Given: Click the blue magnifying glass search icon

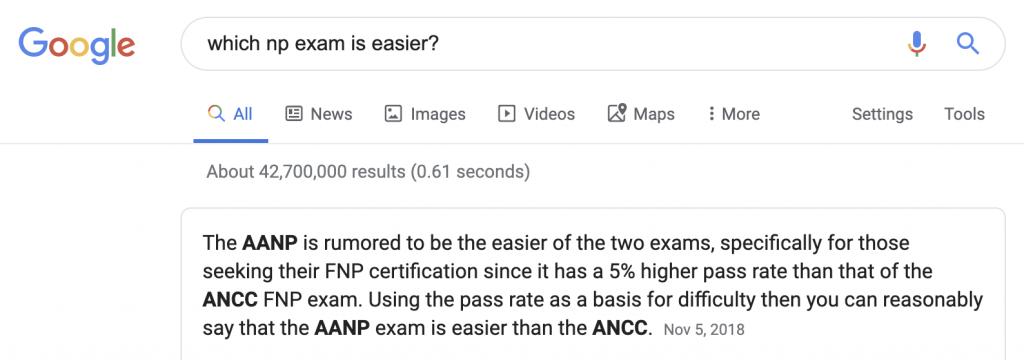Looking at the screenshot, I should [x=967, y=44].
